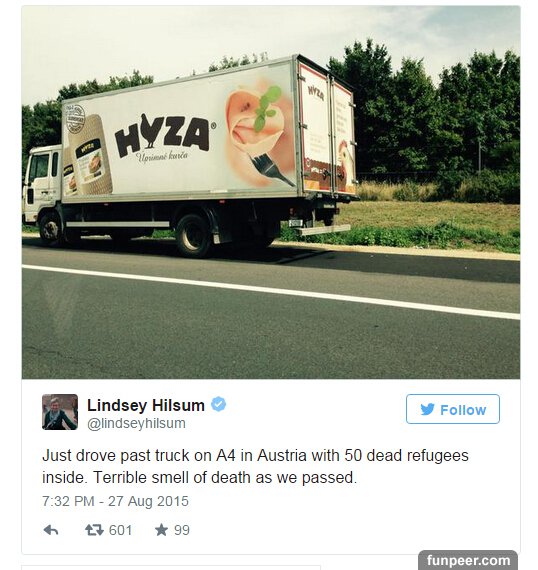Screen dimensions: 538x570
Task: Click the ham-and-fork graphic on the truck
Action: [x=260, y=135]
